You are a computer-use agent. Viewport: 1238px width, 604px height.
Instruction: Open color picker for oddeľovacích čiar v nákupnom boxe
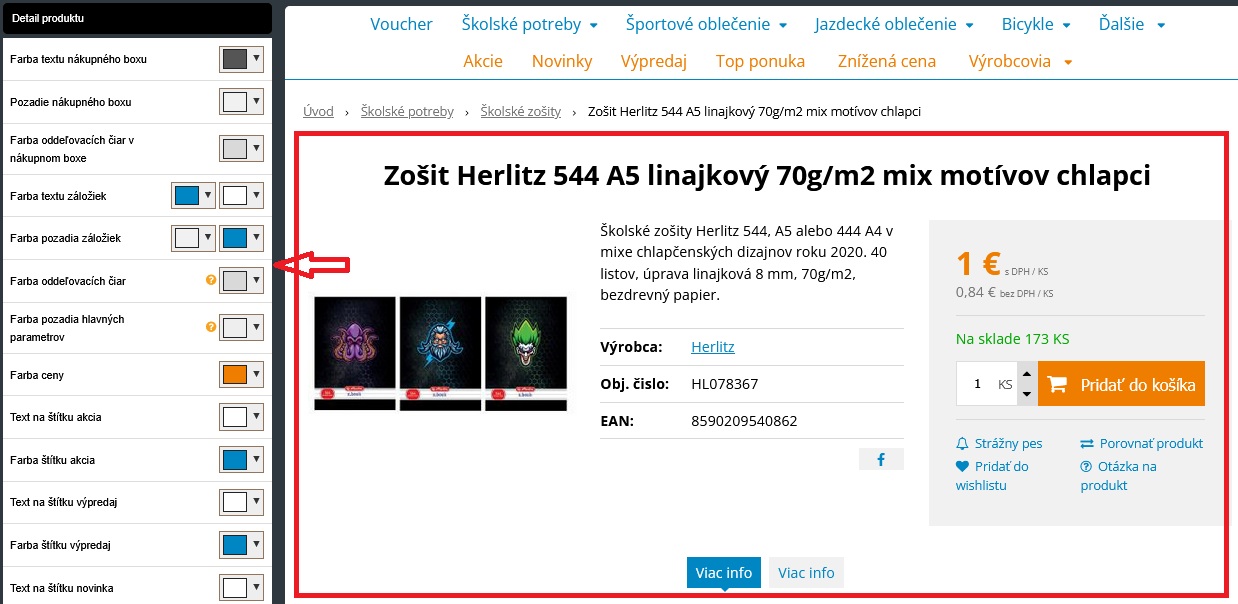[x=241, y=149]
